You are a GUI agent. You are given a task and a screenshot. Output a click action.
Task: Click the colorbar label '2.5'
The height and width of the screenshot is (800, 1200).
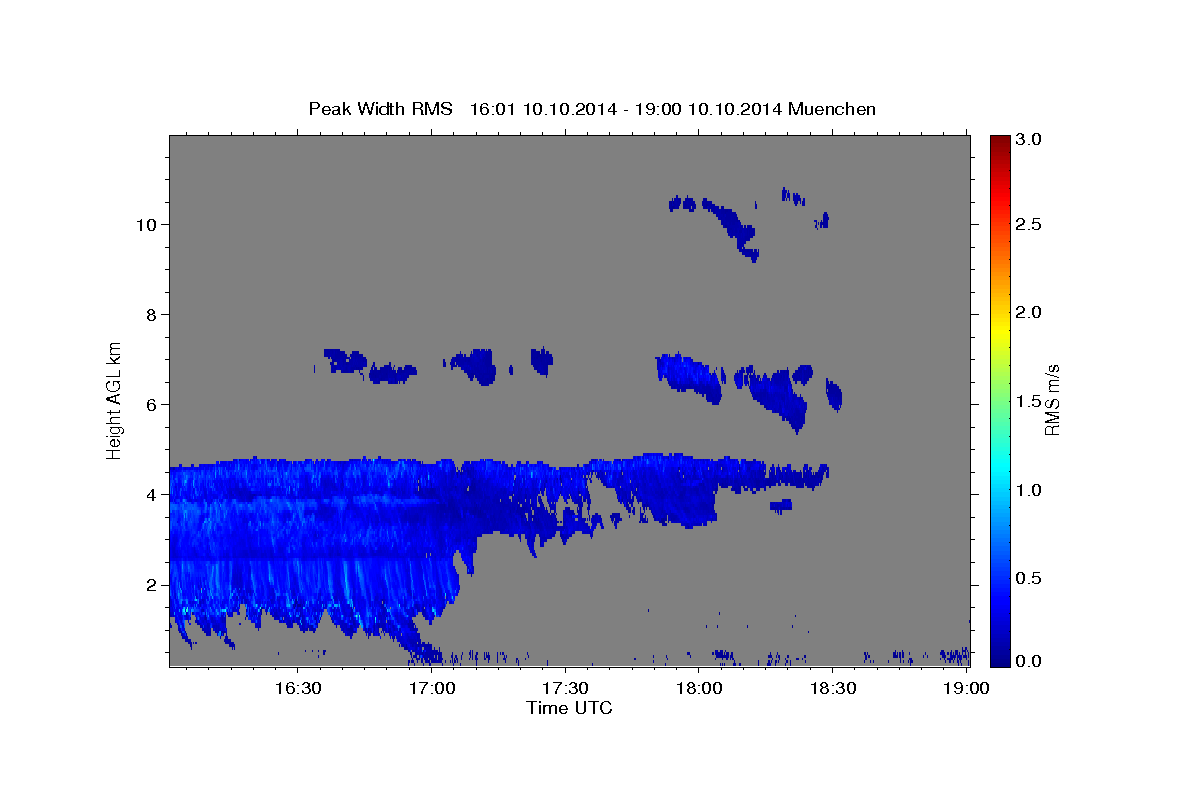coord(1029,224)
